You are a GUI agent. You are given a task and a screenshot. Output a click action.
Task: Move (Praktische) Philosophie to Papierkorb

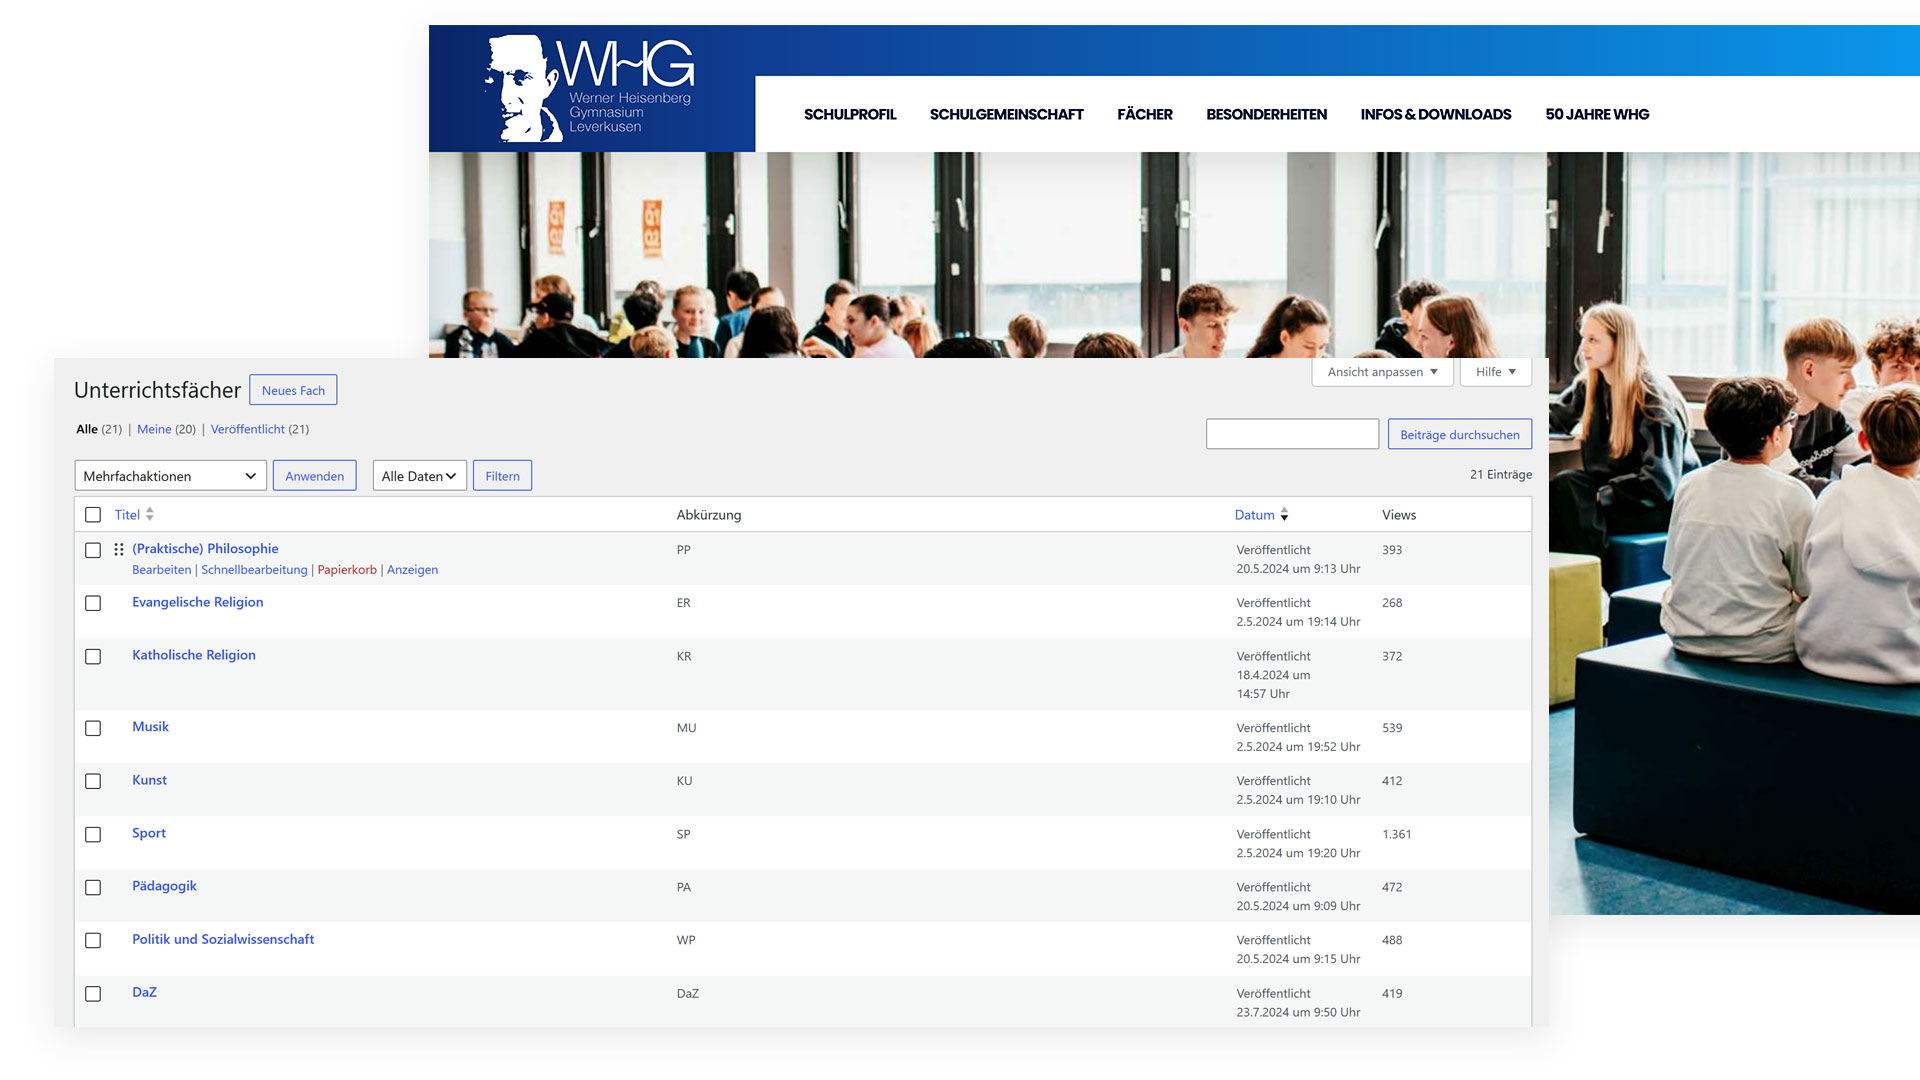(x=347, y=570)
